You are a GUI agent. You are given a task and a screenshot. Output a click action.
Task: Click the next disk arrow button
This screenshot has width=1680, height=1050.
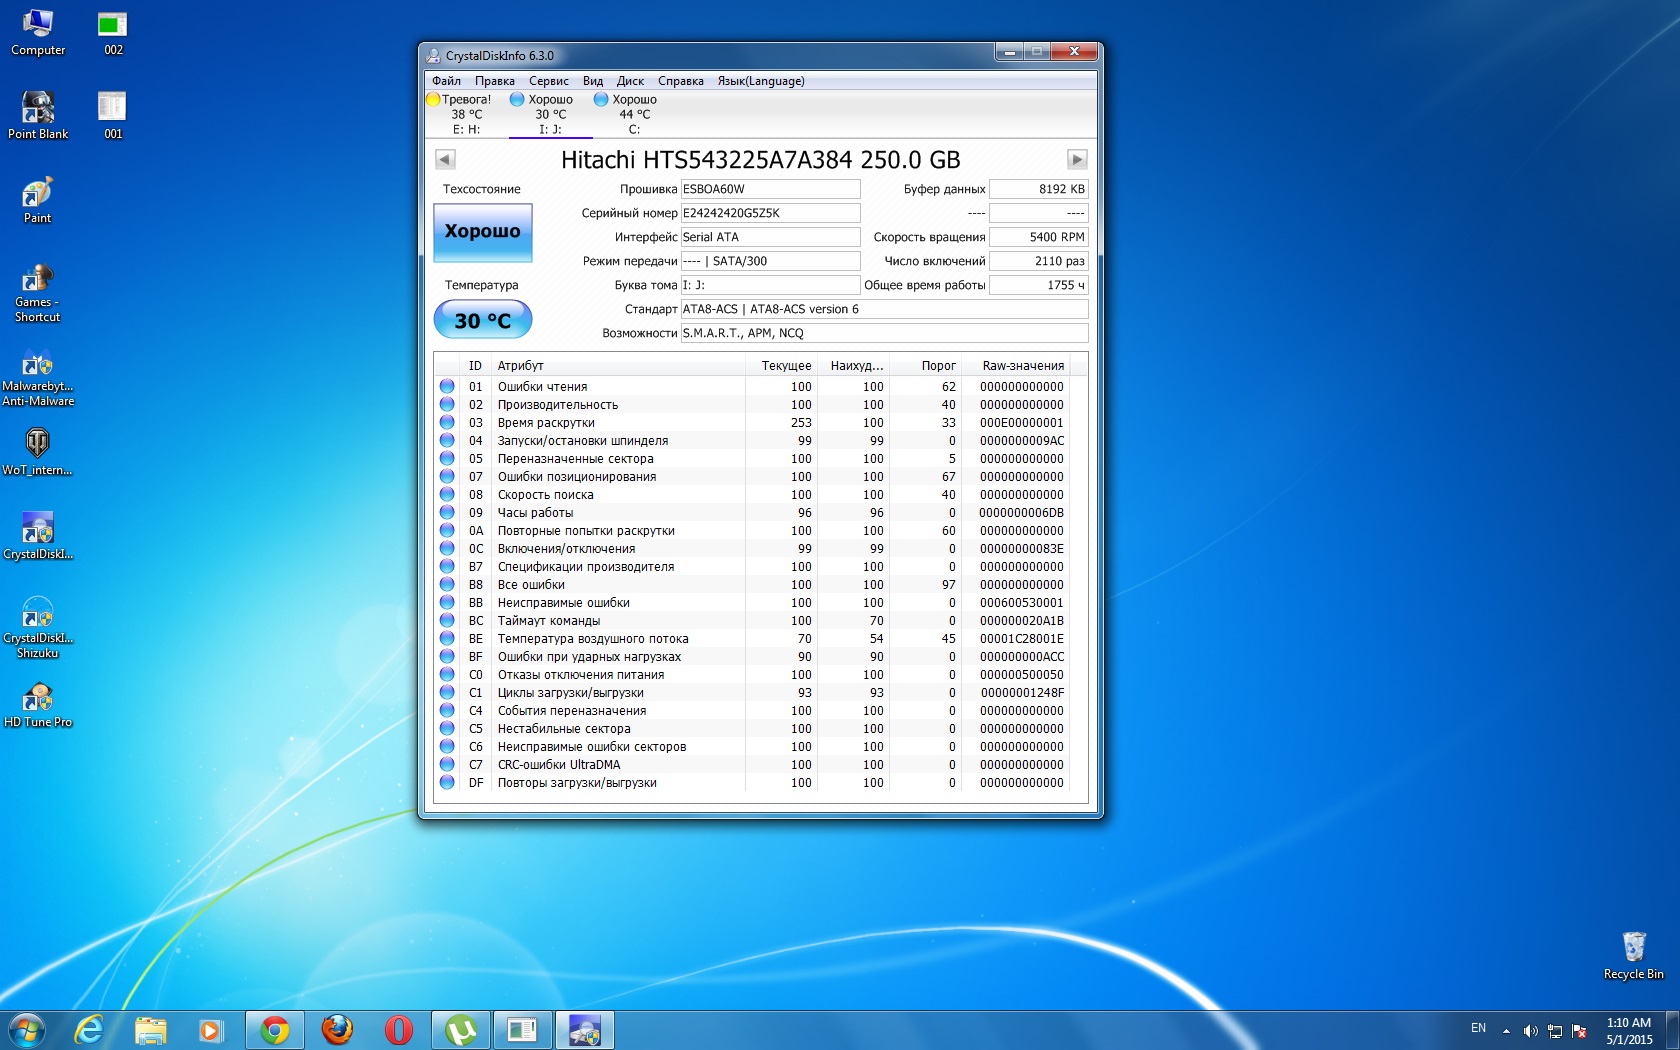coord(1076,159)
